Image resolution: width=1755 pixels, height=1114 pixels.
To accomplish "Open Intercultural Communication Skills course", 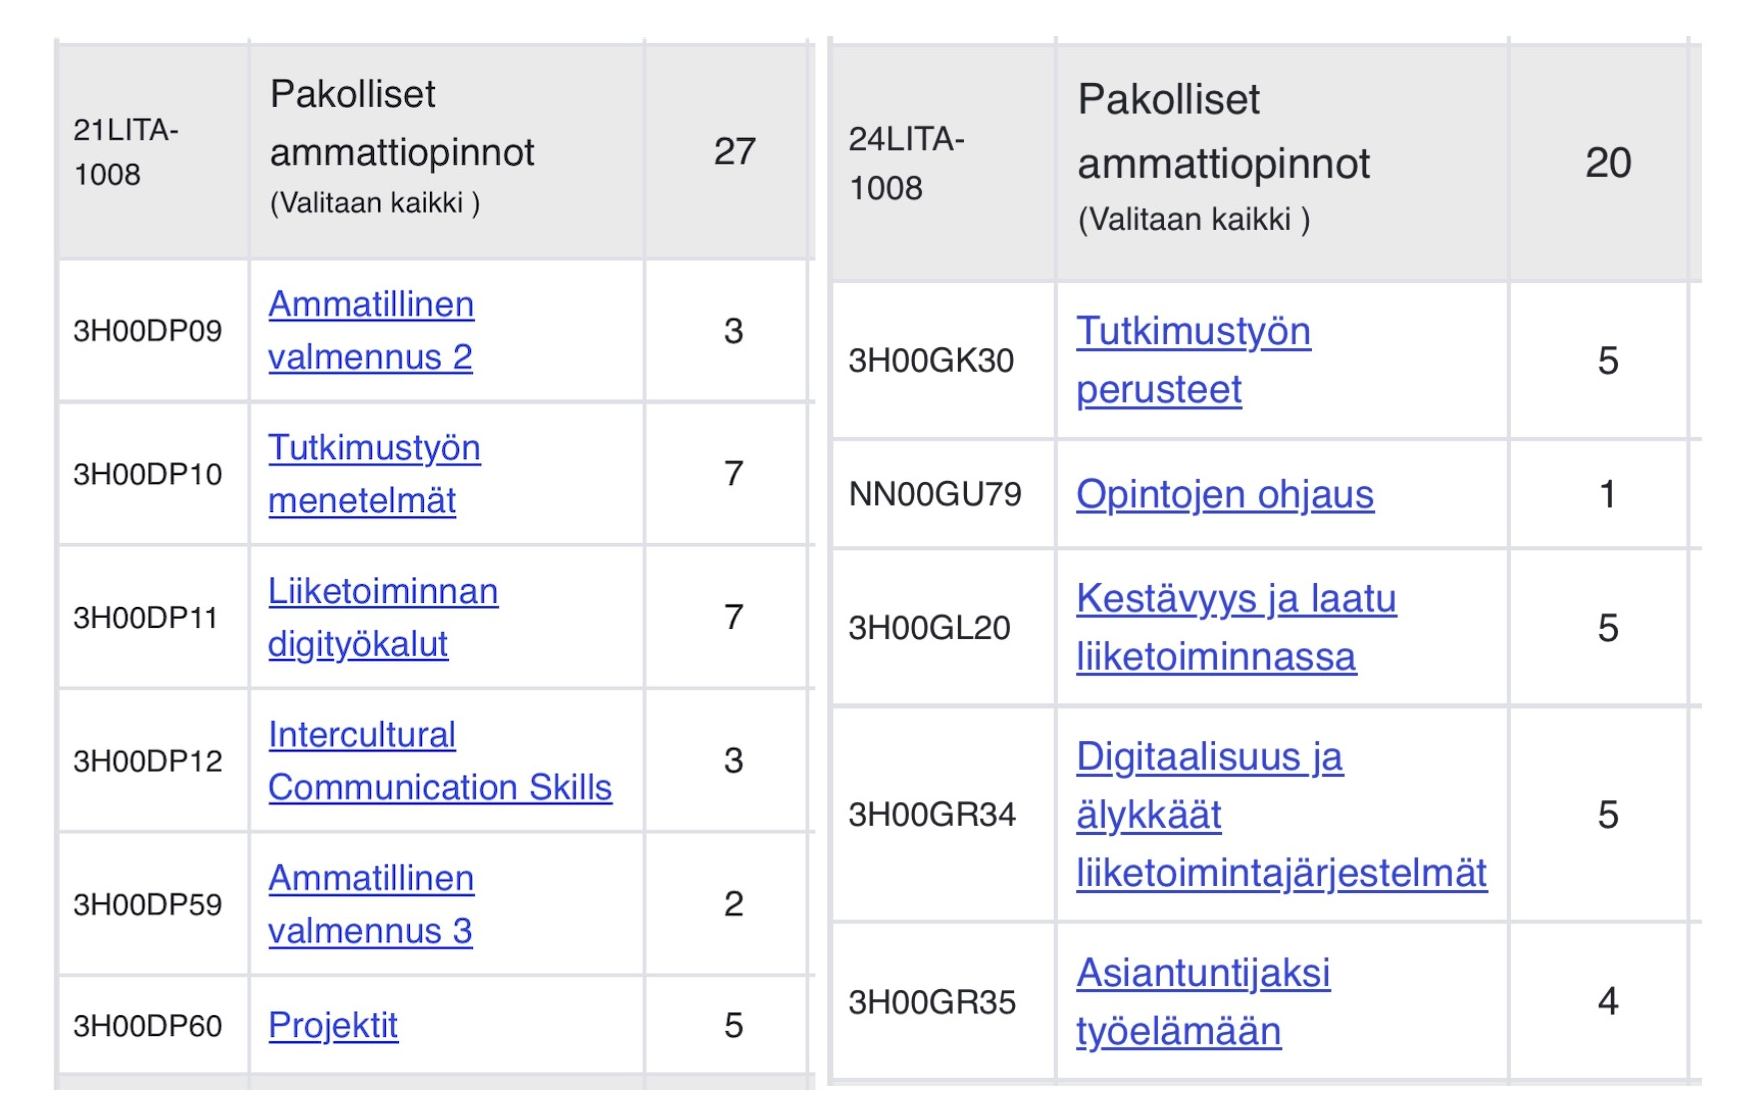I will click(439, 761).
